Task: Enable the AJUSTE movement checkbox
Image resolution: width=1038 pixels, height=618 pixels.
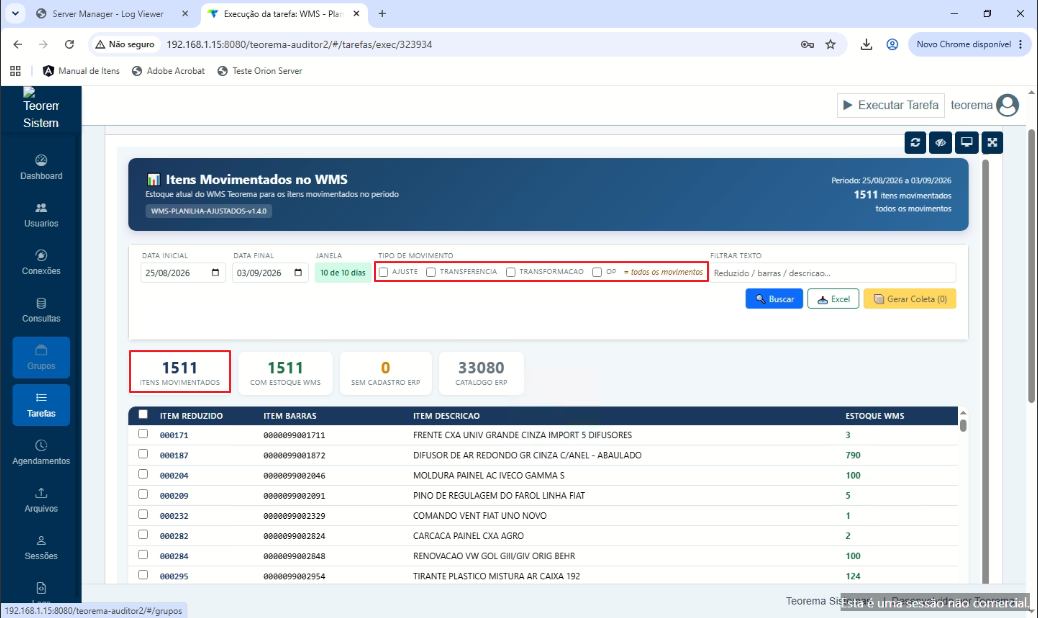Action: [383, 272]
